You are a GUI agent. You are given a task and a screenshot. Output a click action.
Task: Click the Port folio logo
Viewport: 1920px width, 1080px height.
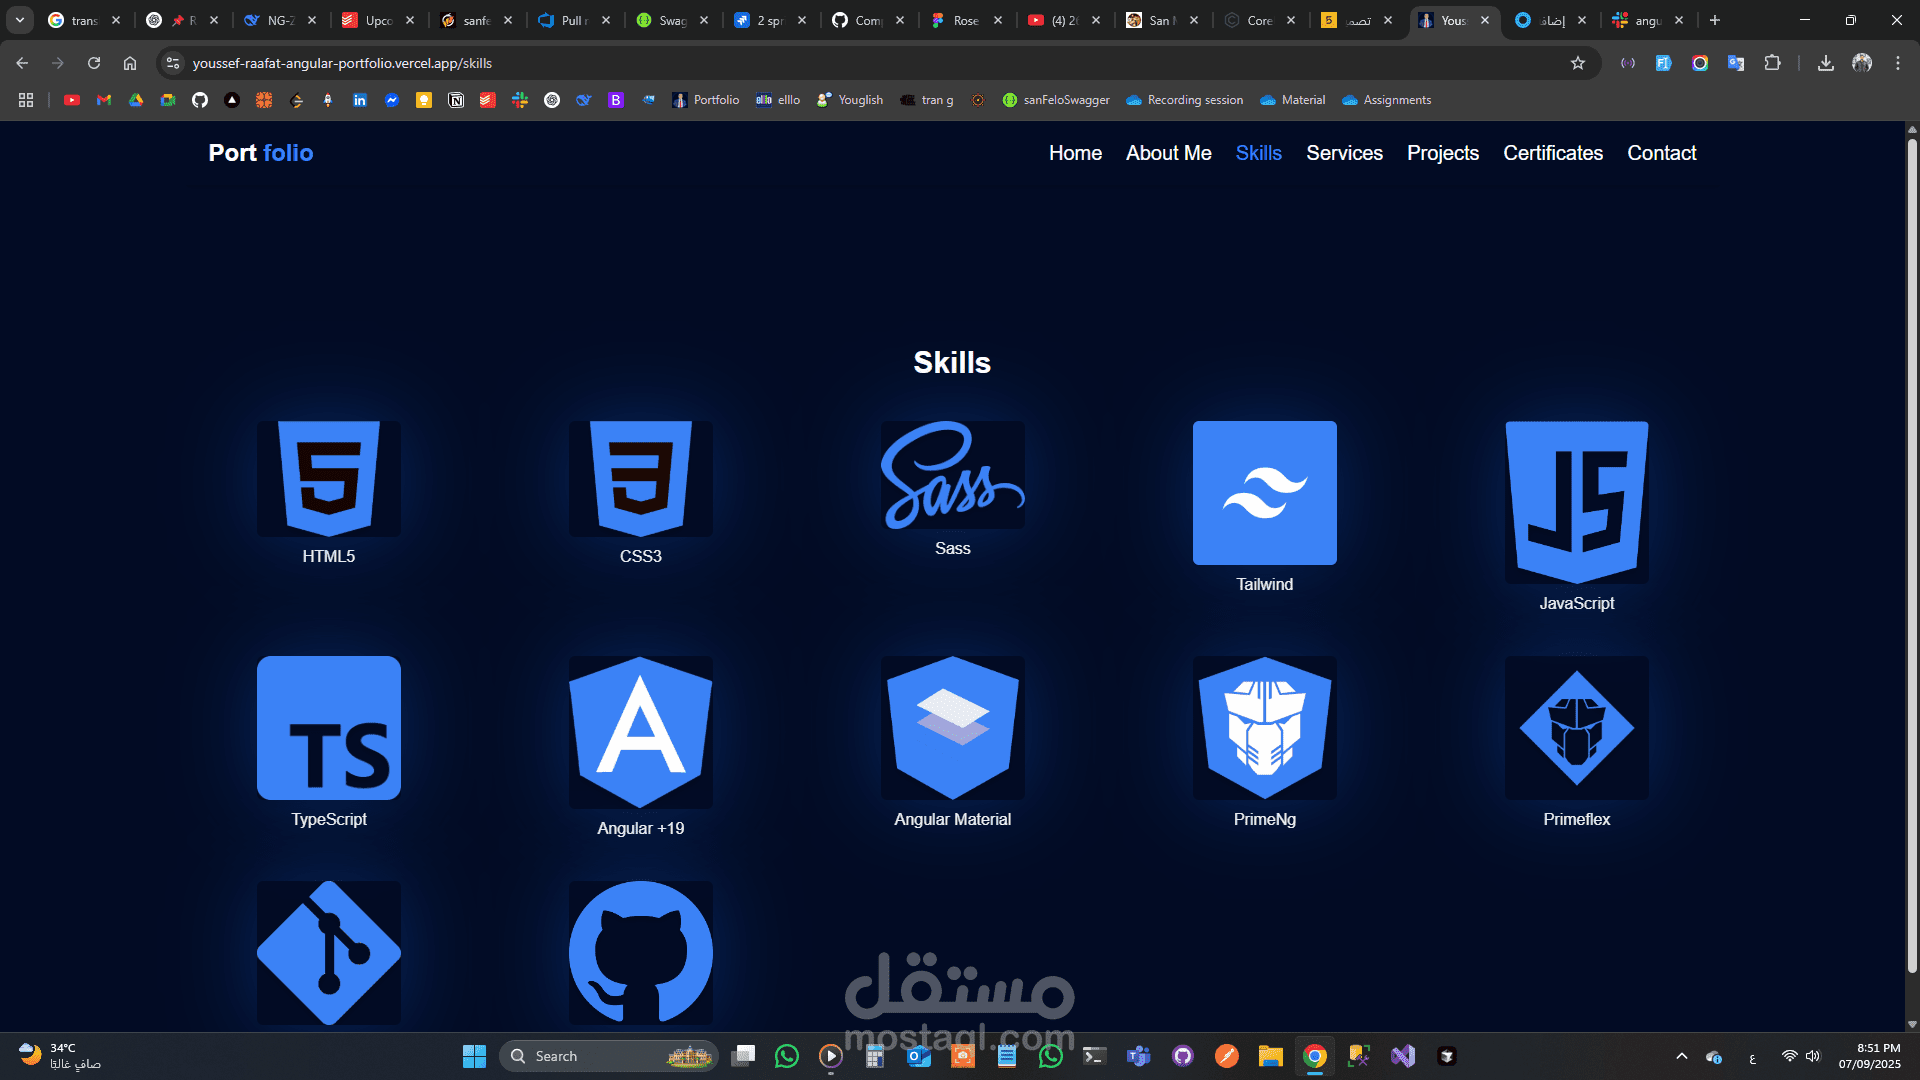click(261, 153)
